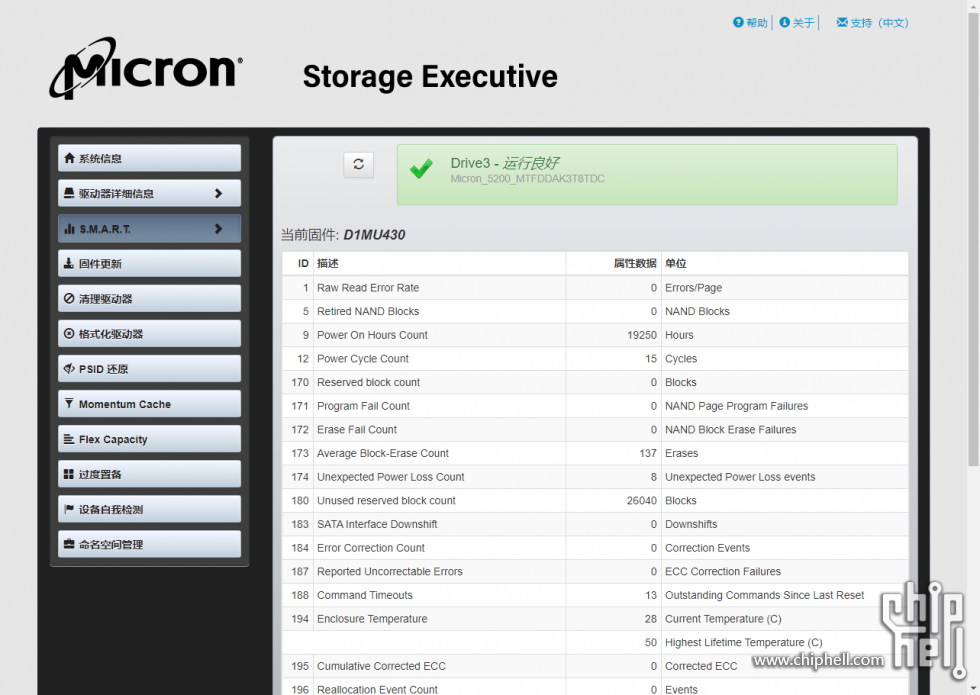Open the 过度置备 menu item
Viewport: 980px width, 695px height.
pos(149,474)
